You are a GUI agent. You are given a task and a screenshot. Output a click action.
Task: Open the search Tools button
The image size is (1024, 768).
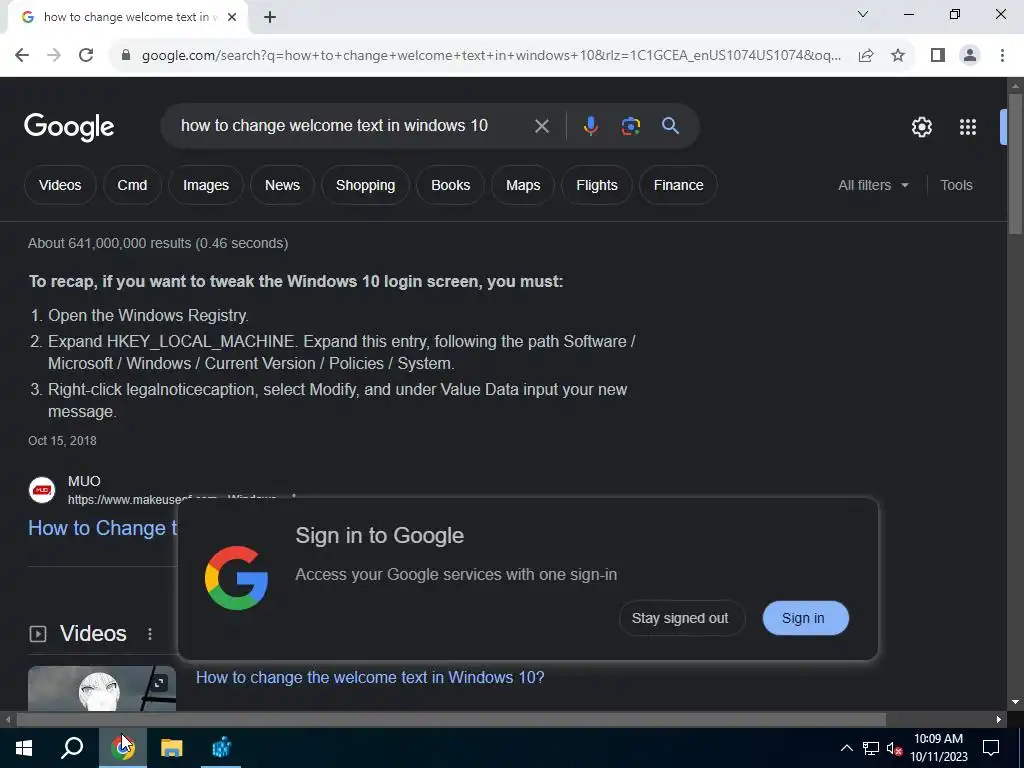(x=956, y=185)
